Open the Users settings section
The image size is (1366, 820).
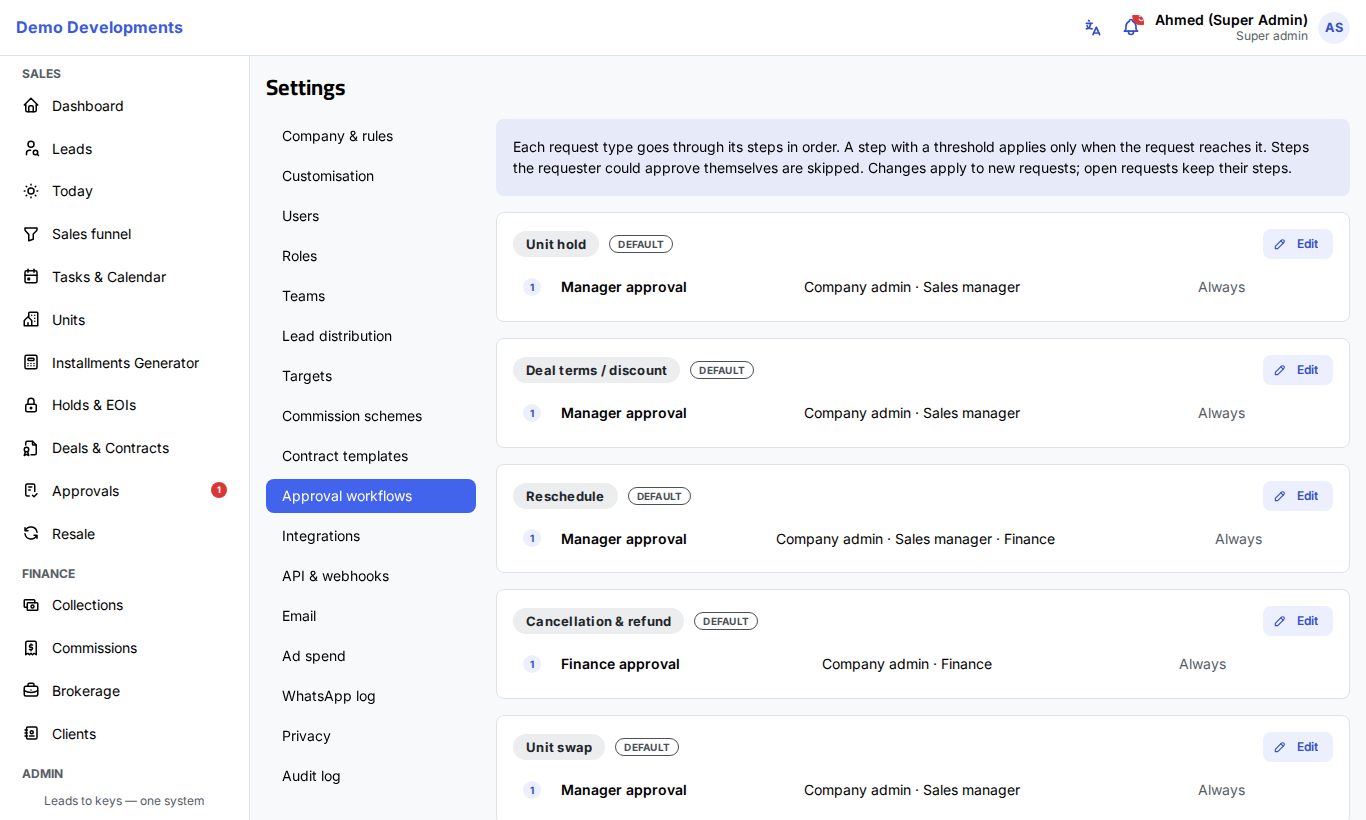pos(371,216)
